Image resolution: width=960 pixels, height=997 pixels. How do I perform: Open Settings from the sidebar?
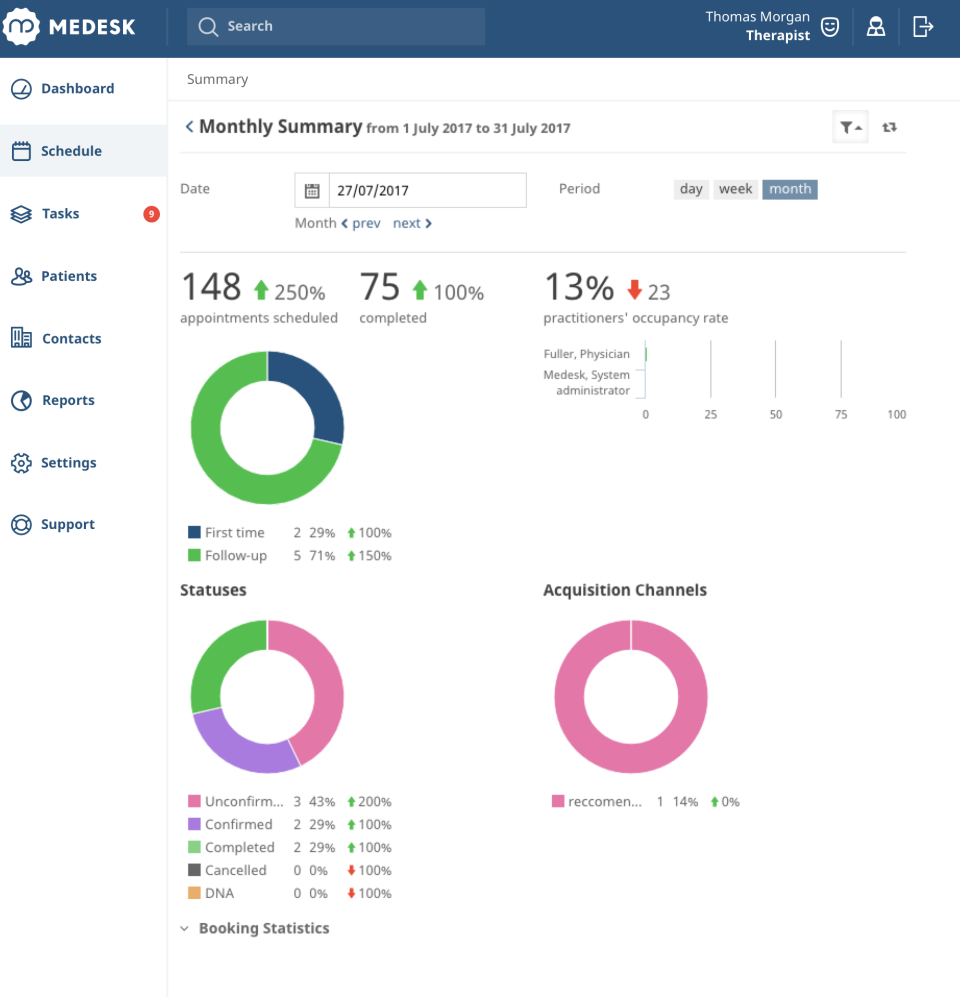tap(65, 462)
